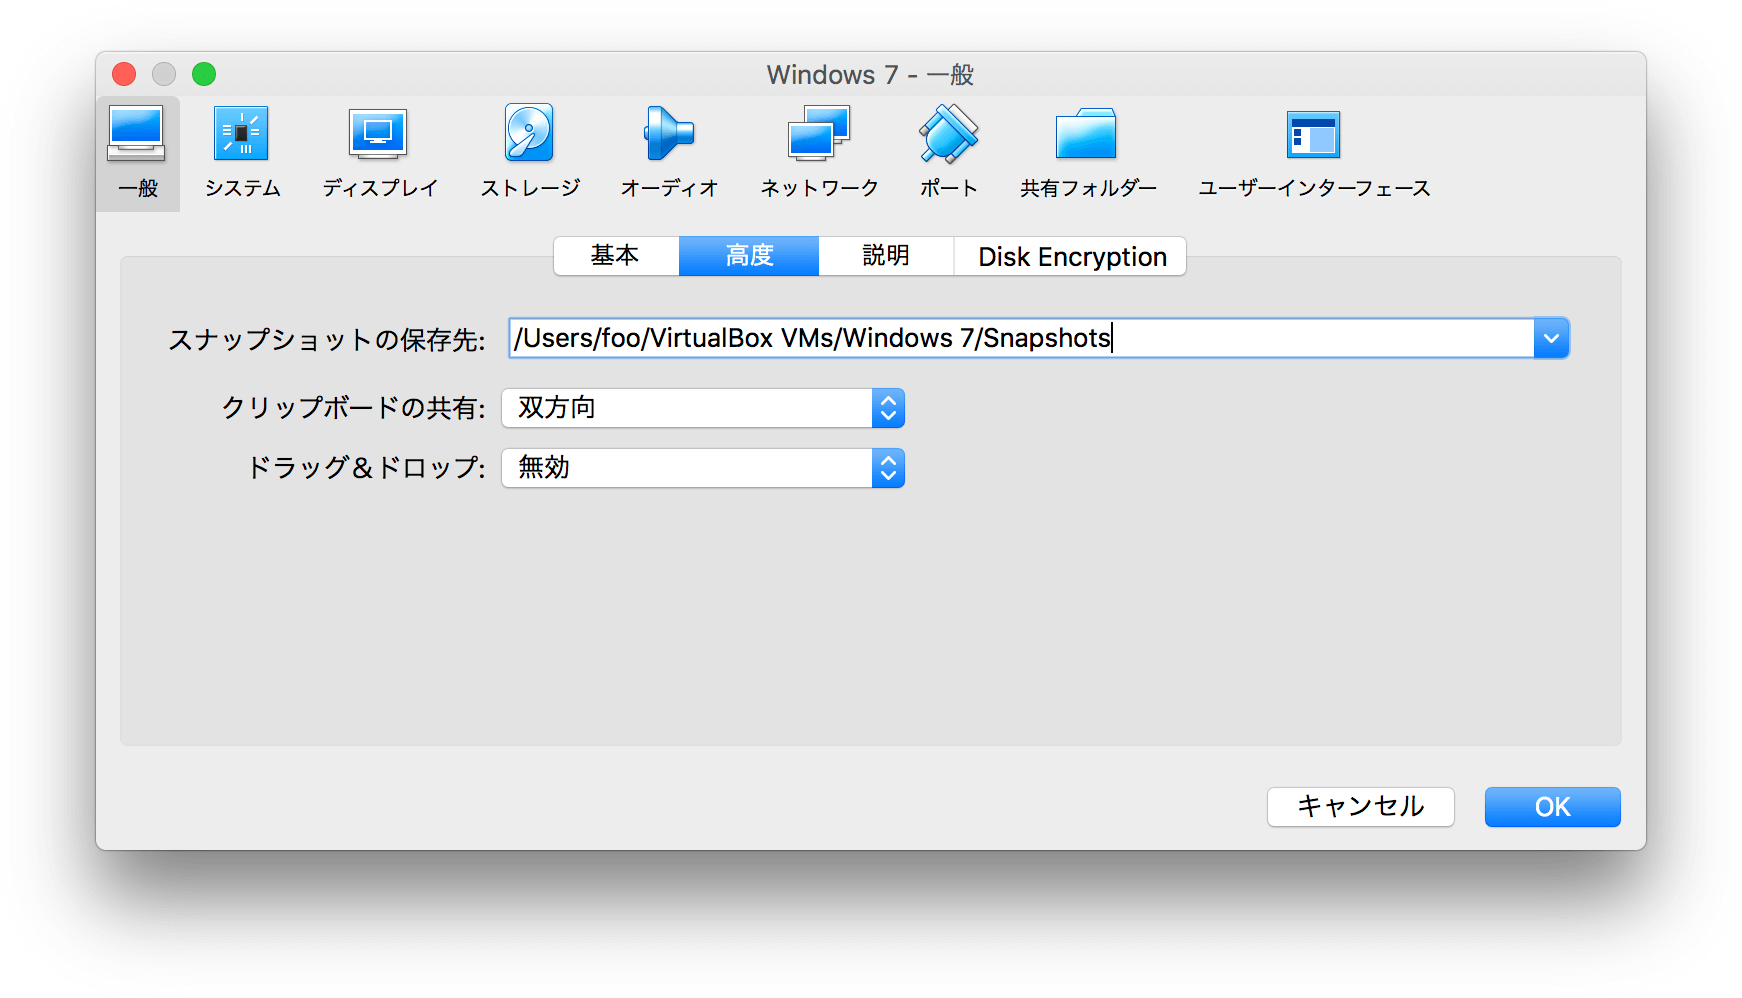Confirm settings with the OK button

click(x=1551, y=806)
